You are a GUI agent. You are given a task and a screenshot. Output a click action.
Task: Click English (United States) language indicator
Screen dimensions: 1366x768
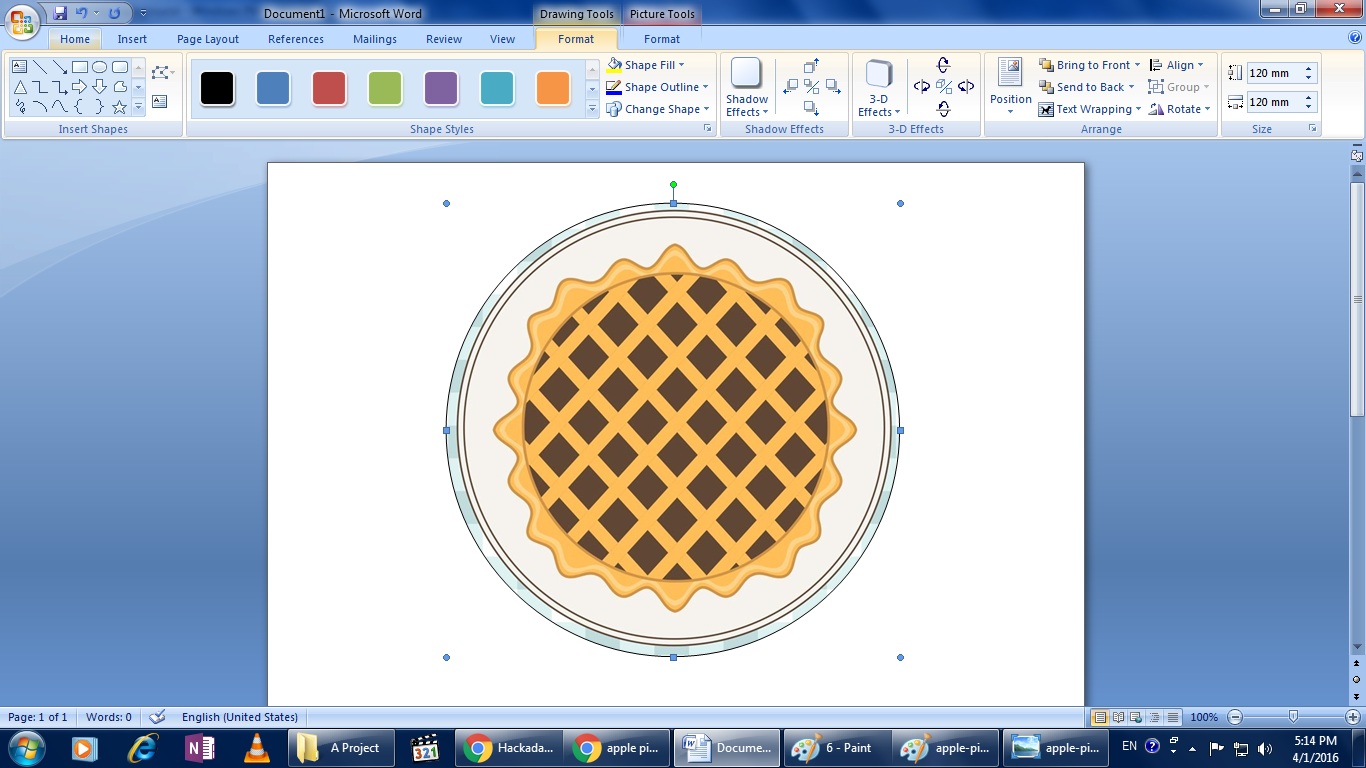(x=240, y=717)
